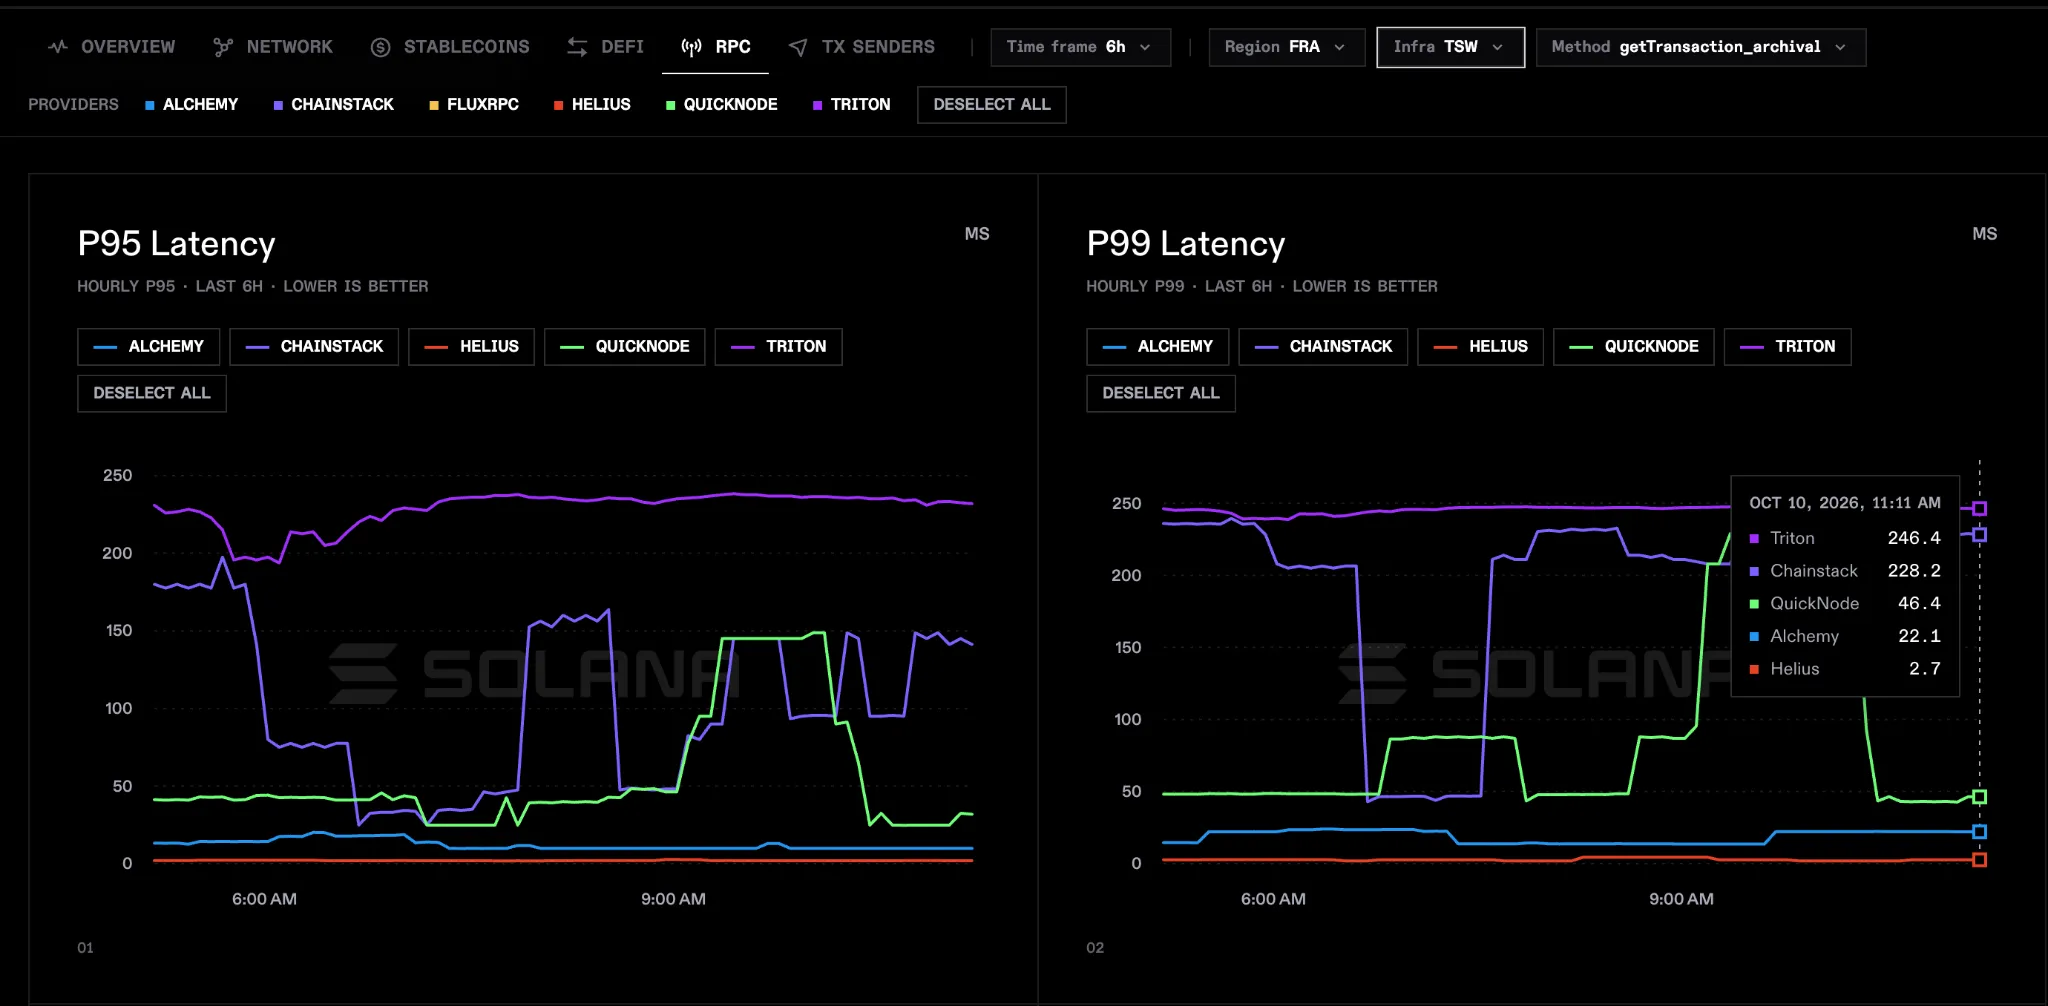Click the Triton 246.4 tooltip value

[1913, 538]
